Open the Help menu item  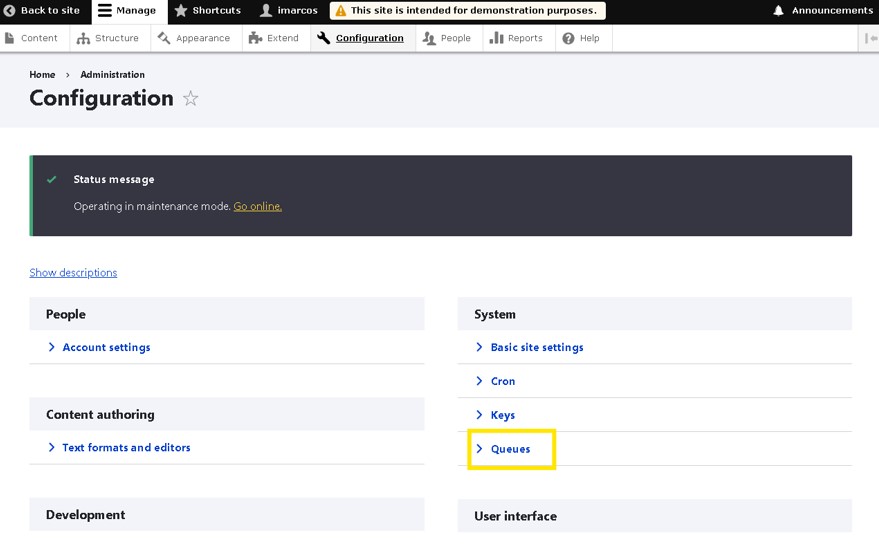point(581,38)
